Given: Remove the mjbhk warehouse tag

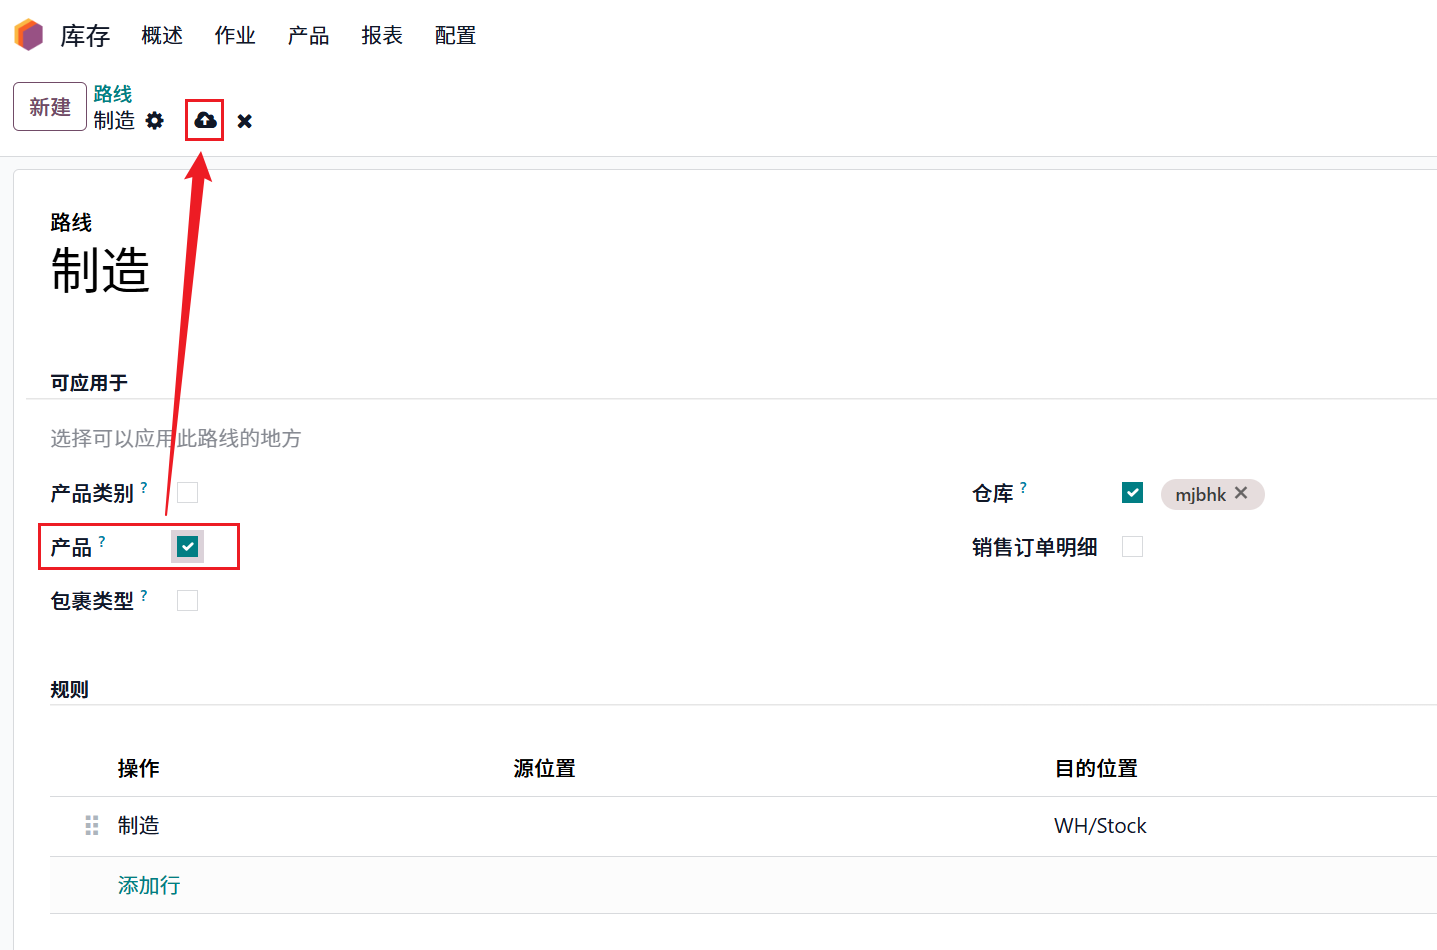Looking at the screenshot, I should (x=1241, y=493).
